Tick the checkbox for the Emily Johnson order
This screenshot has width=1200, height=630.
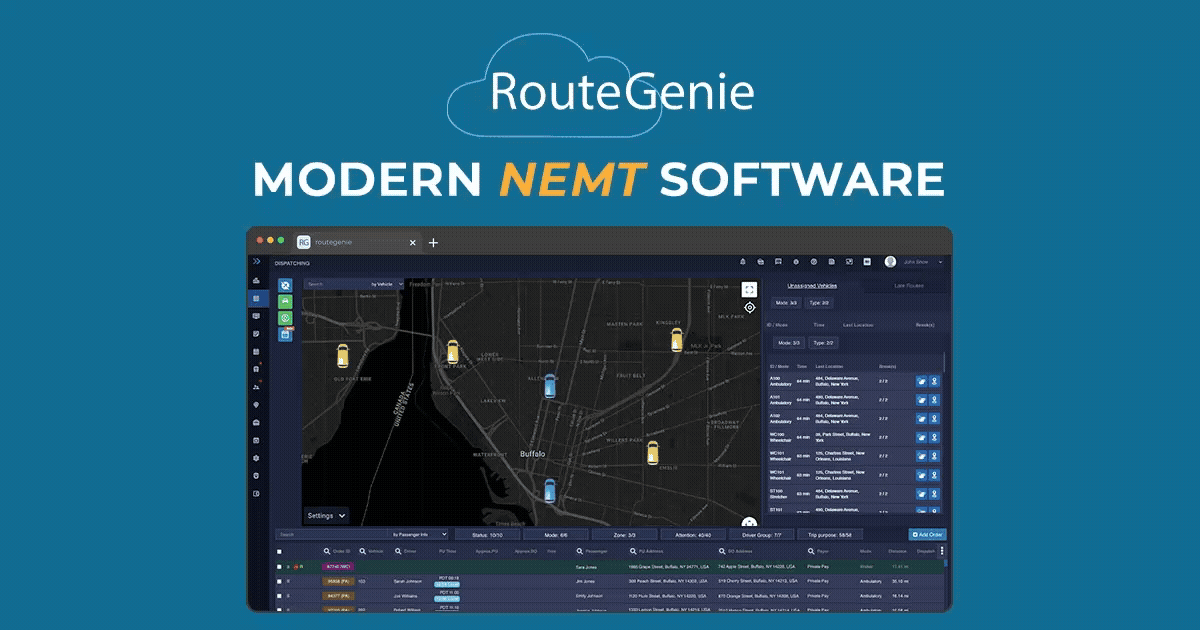(x=280, y=595)
